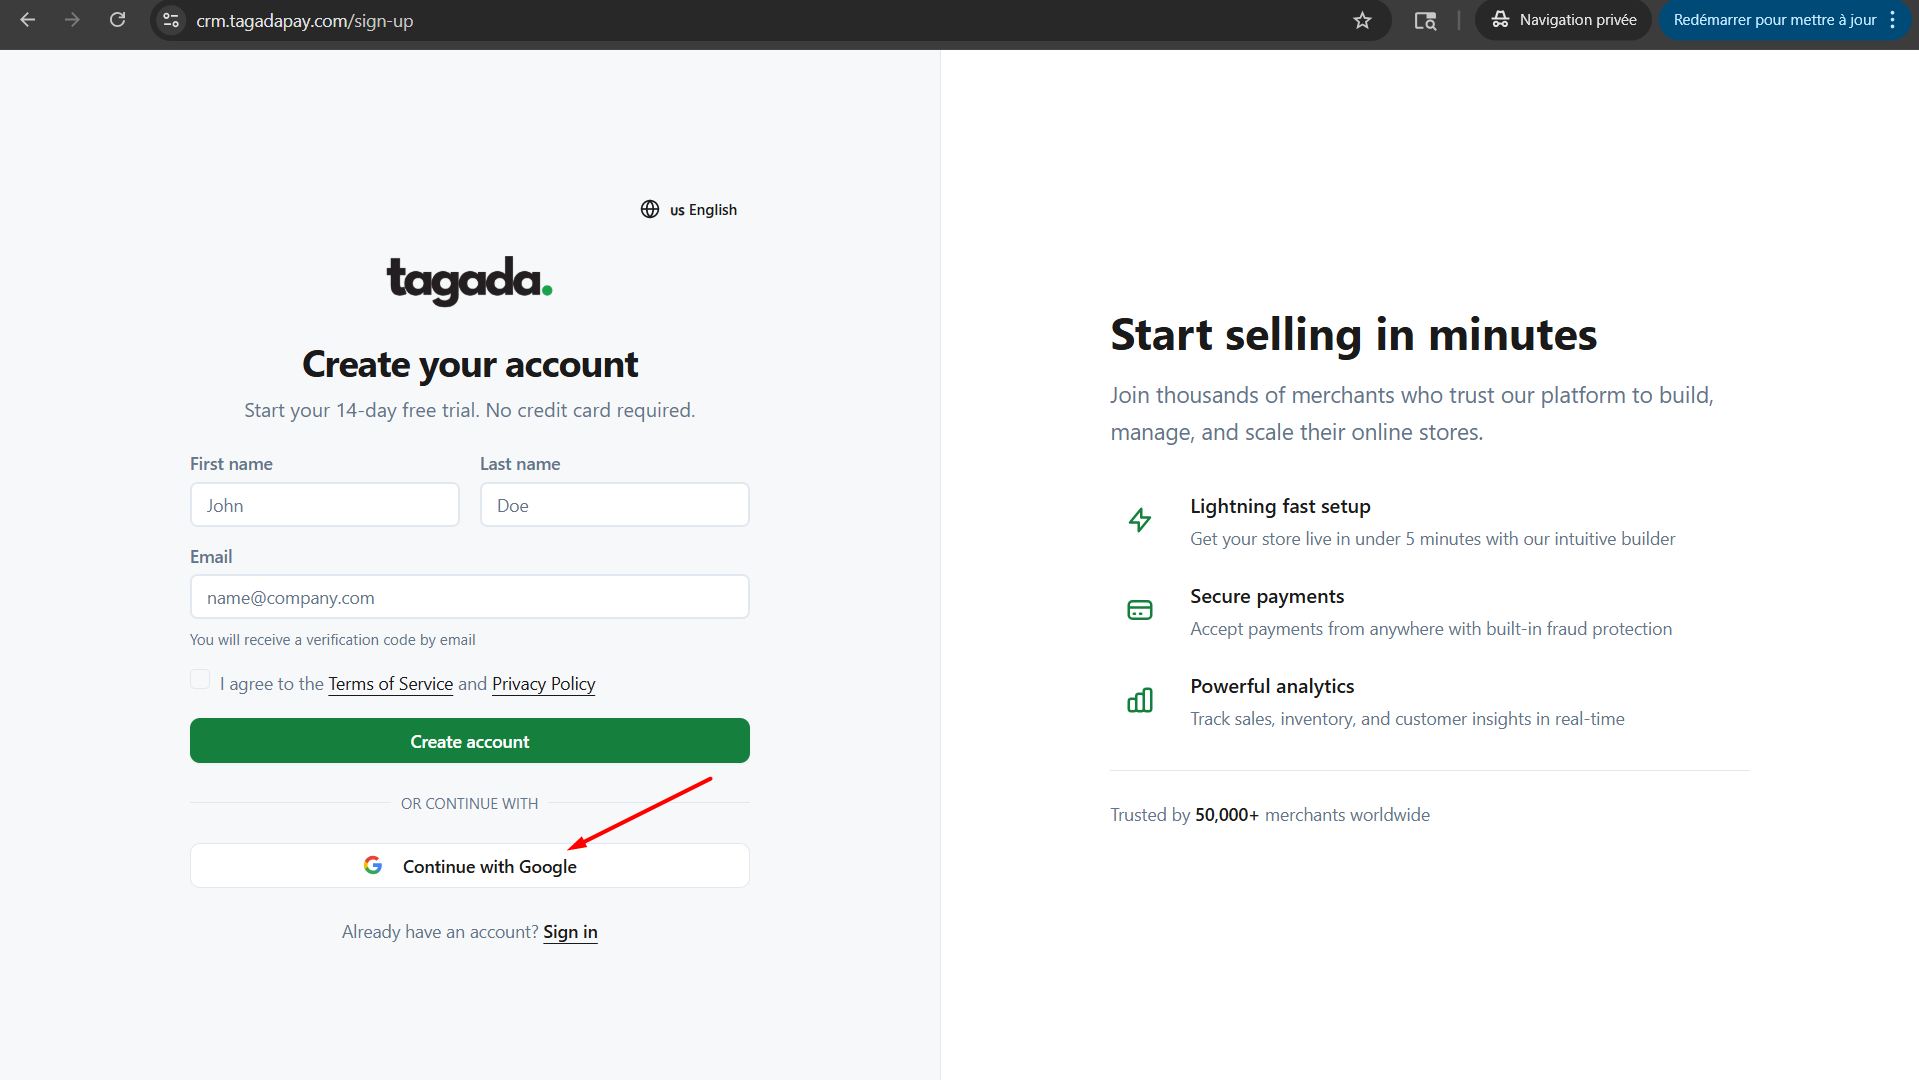
Task: Open the English language selector
Action: click(x=689, y=209)
